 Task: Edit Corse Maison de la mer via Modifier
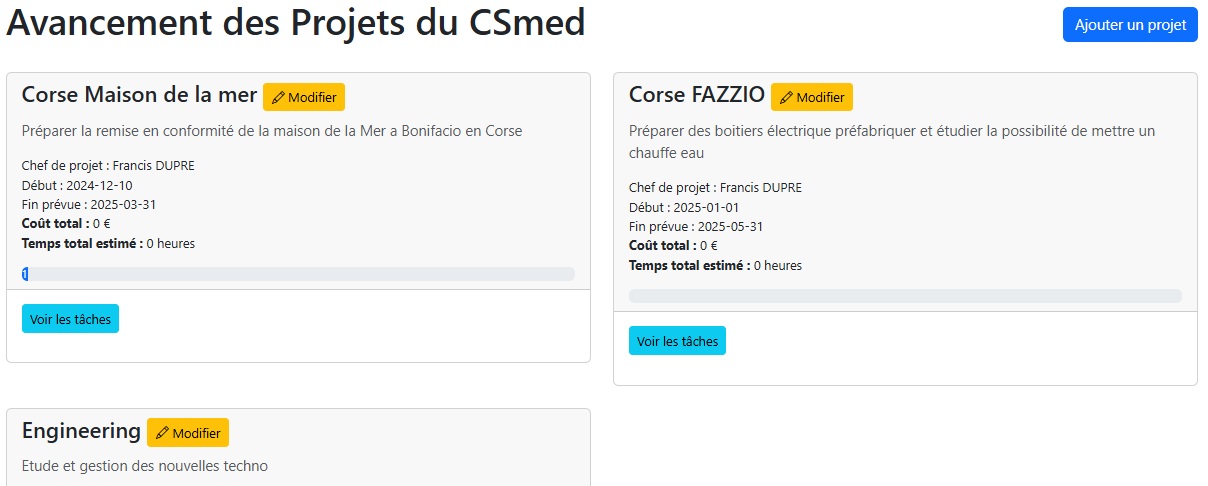tap(304, 97)
